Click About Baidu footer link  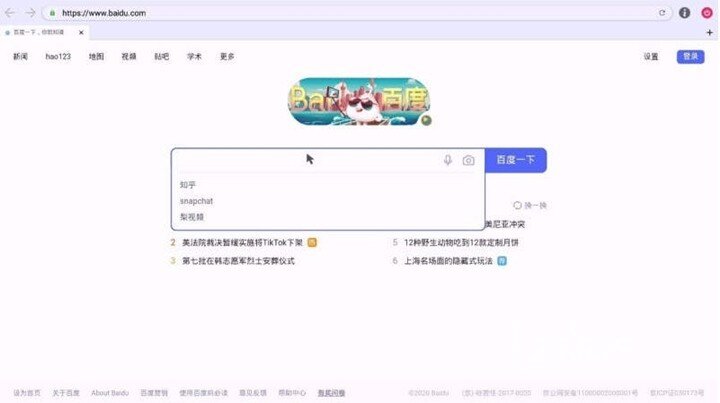point(110,393)
